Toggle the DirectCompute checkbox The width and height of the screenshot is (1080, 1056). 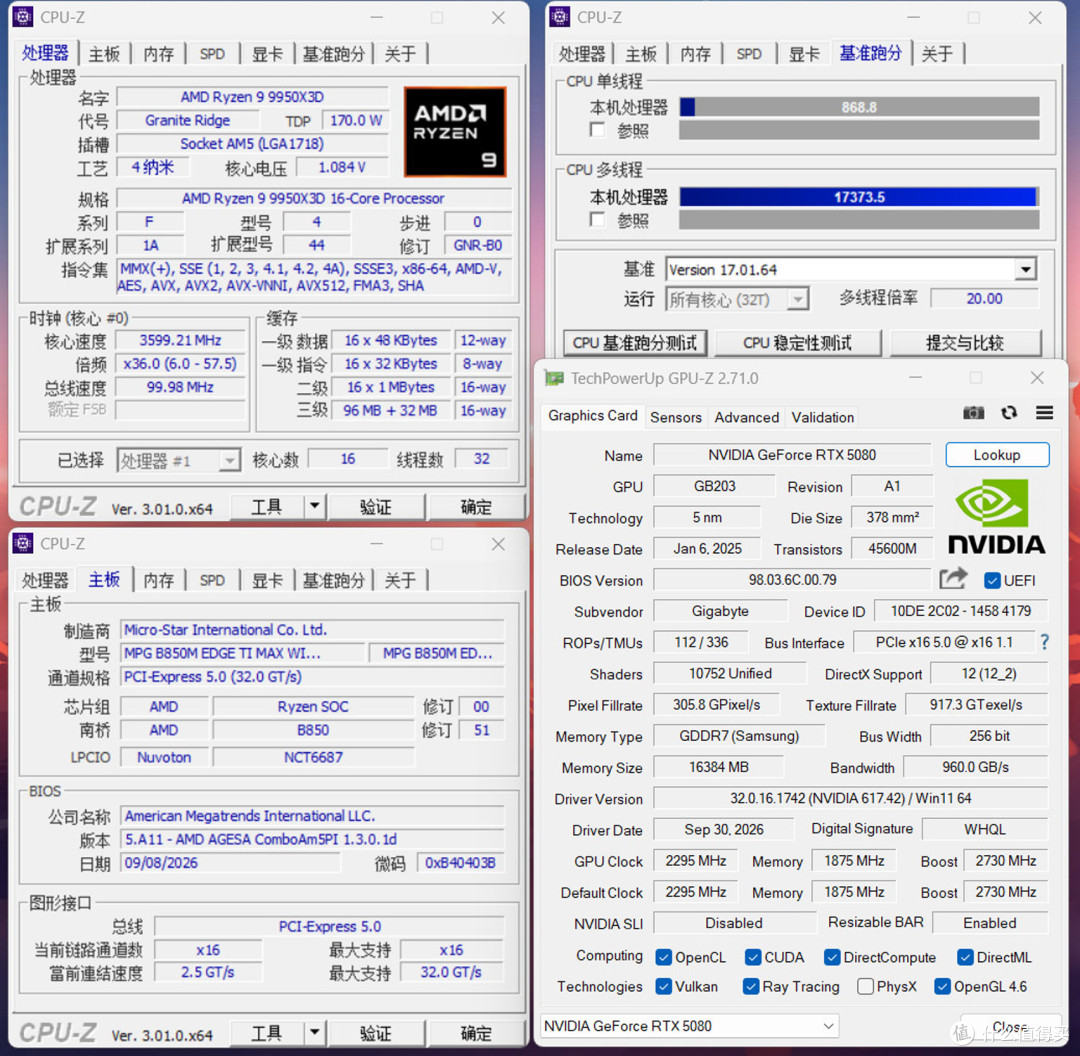pos(832,957)
